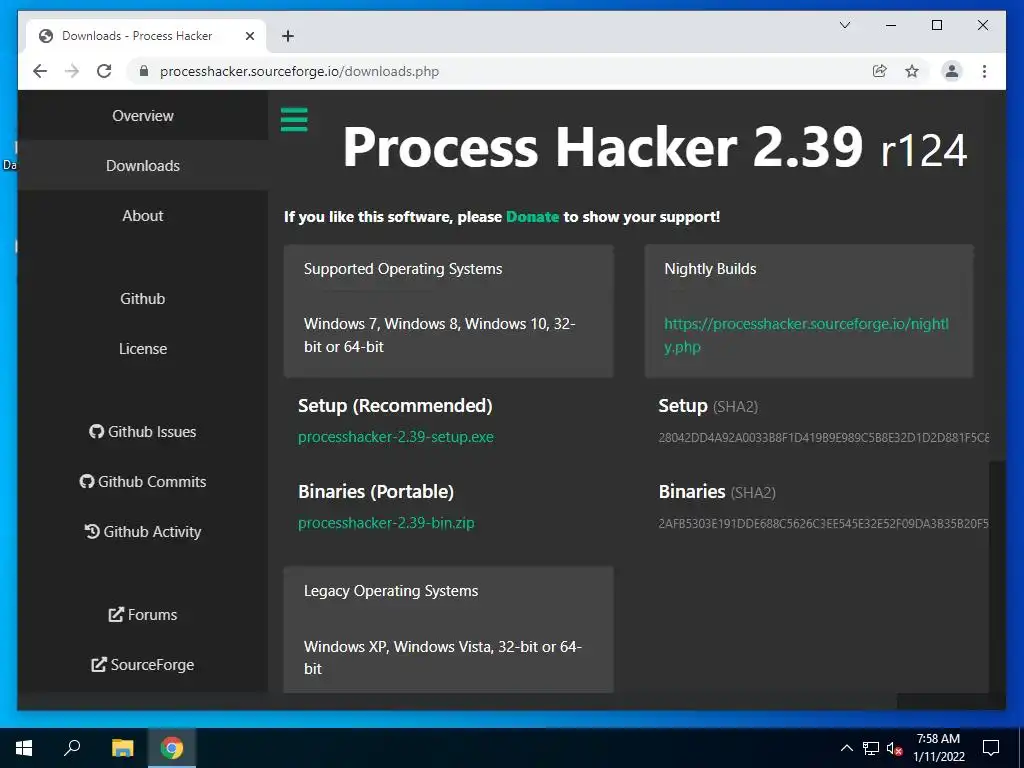Image resolution: width=1024 pixels, height=768 pixels.
Task: Click the muted volume tray icon
Action: pos(894,748)
